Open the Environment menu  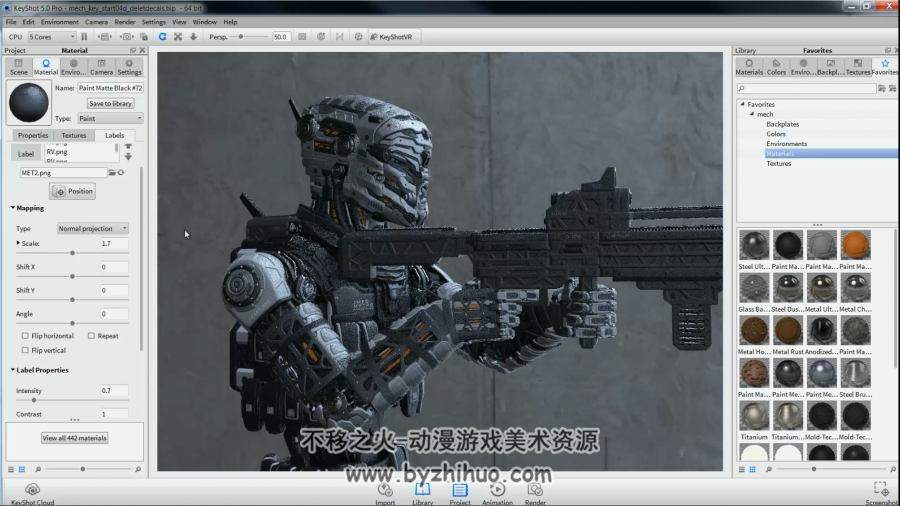click(60, 22)
